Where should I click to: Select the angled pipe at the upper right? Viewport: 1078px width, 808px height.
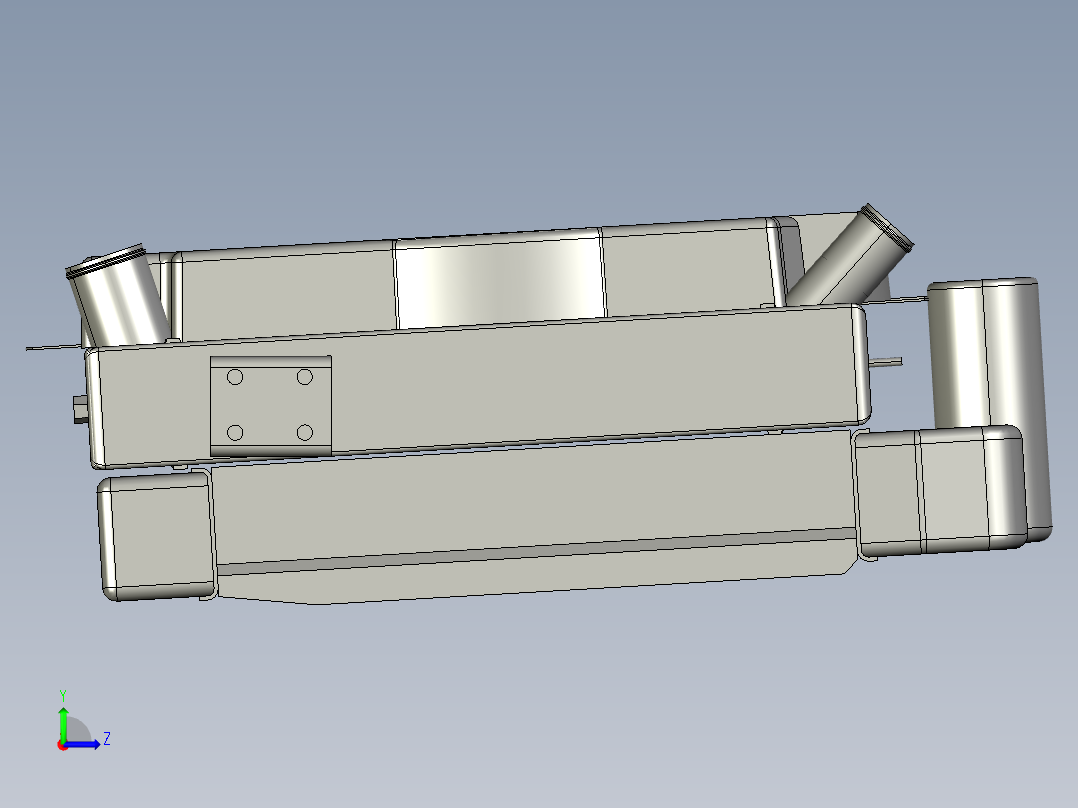[850, 256]
